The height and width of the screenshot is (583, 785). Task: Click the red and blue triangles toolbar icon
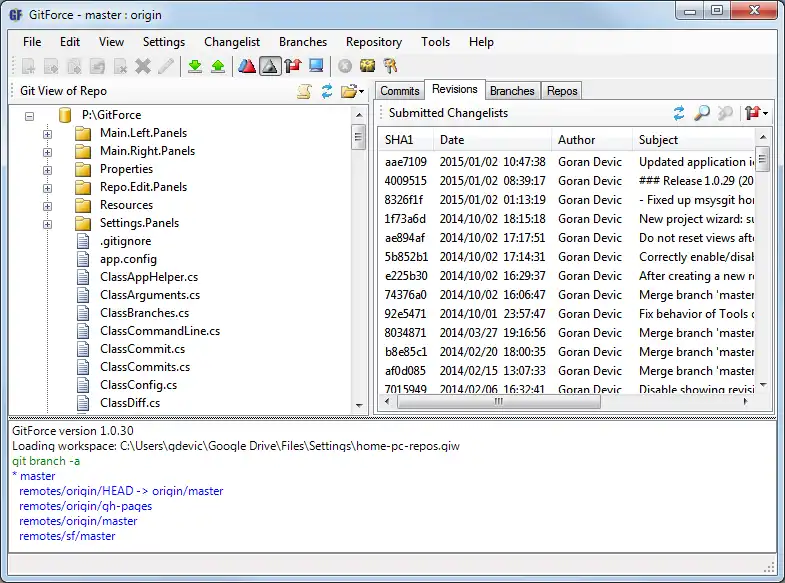pyautogui.click(x=247, y=66)
